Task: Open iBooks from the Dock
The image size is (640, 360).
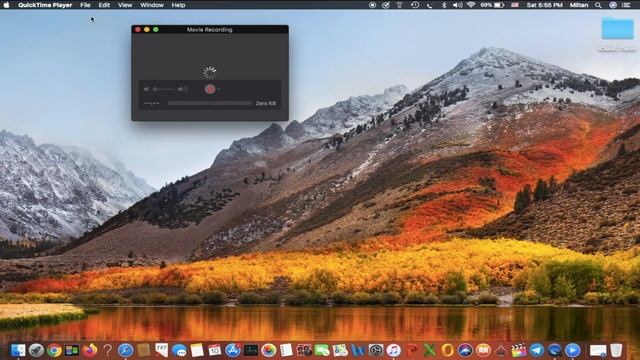Action: pos(483,350)
